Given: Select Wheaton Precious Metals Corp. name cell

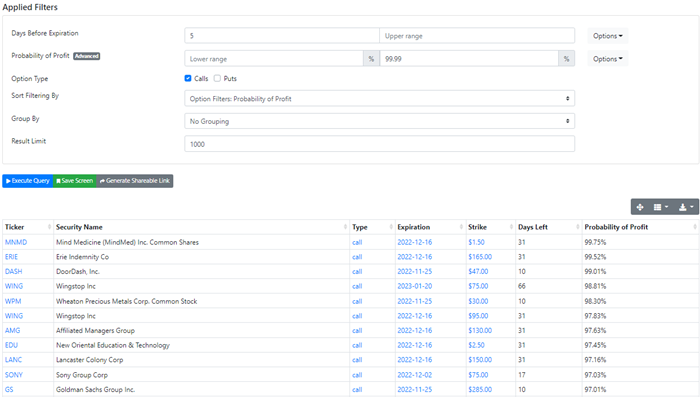Looking at the screenshot, I should coord(201,301).
